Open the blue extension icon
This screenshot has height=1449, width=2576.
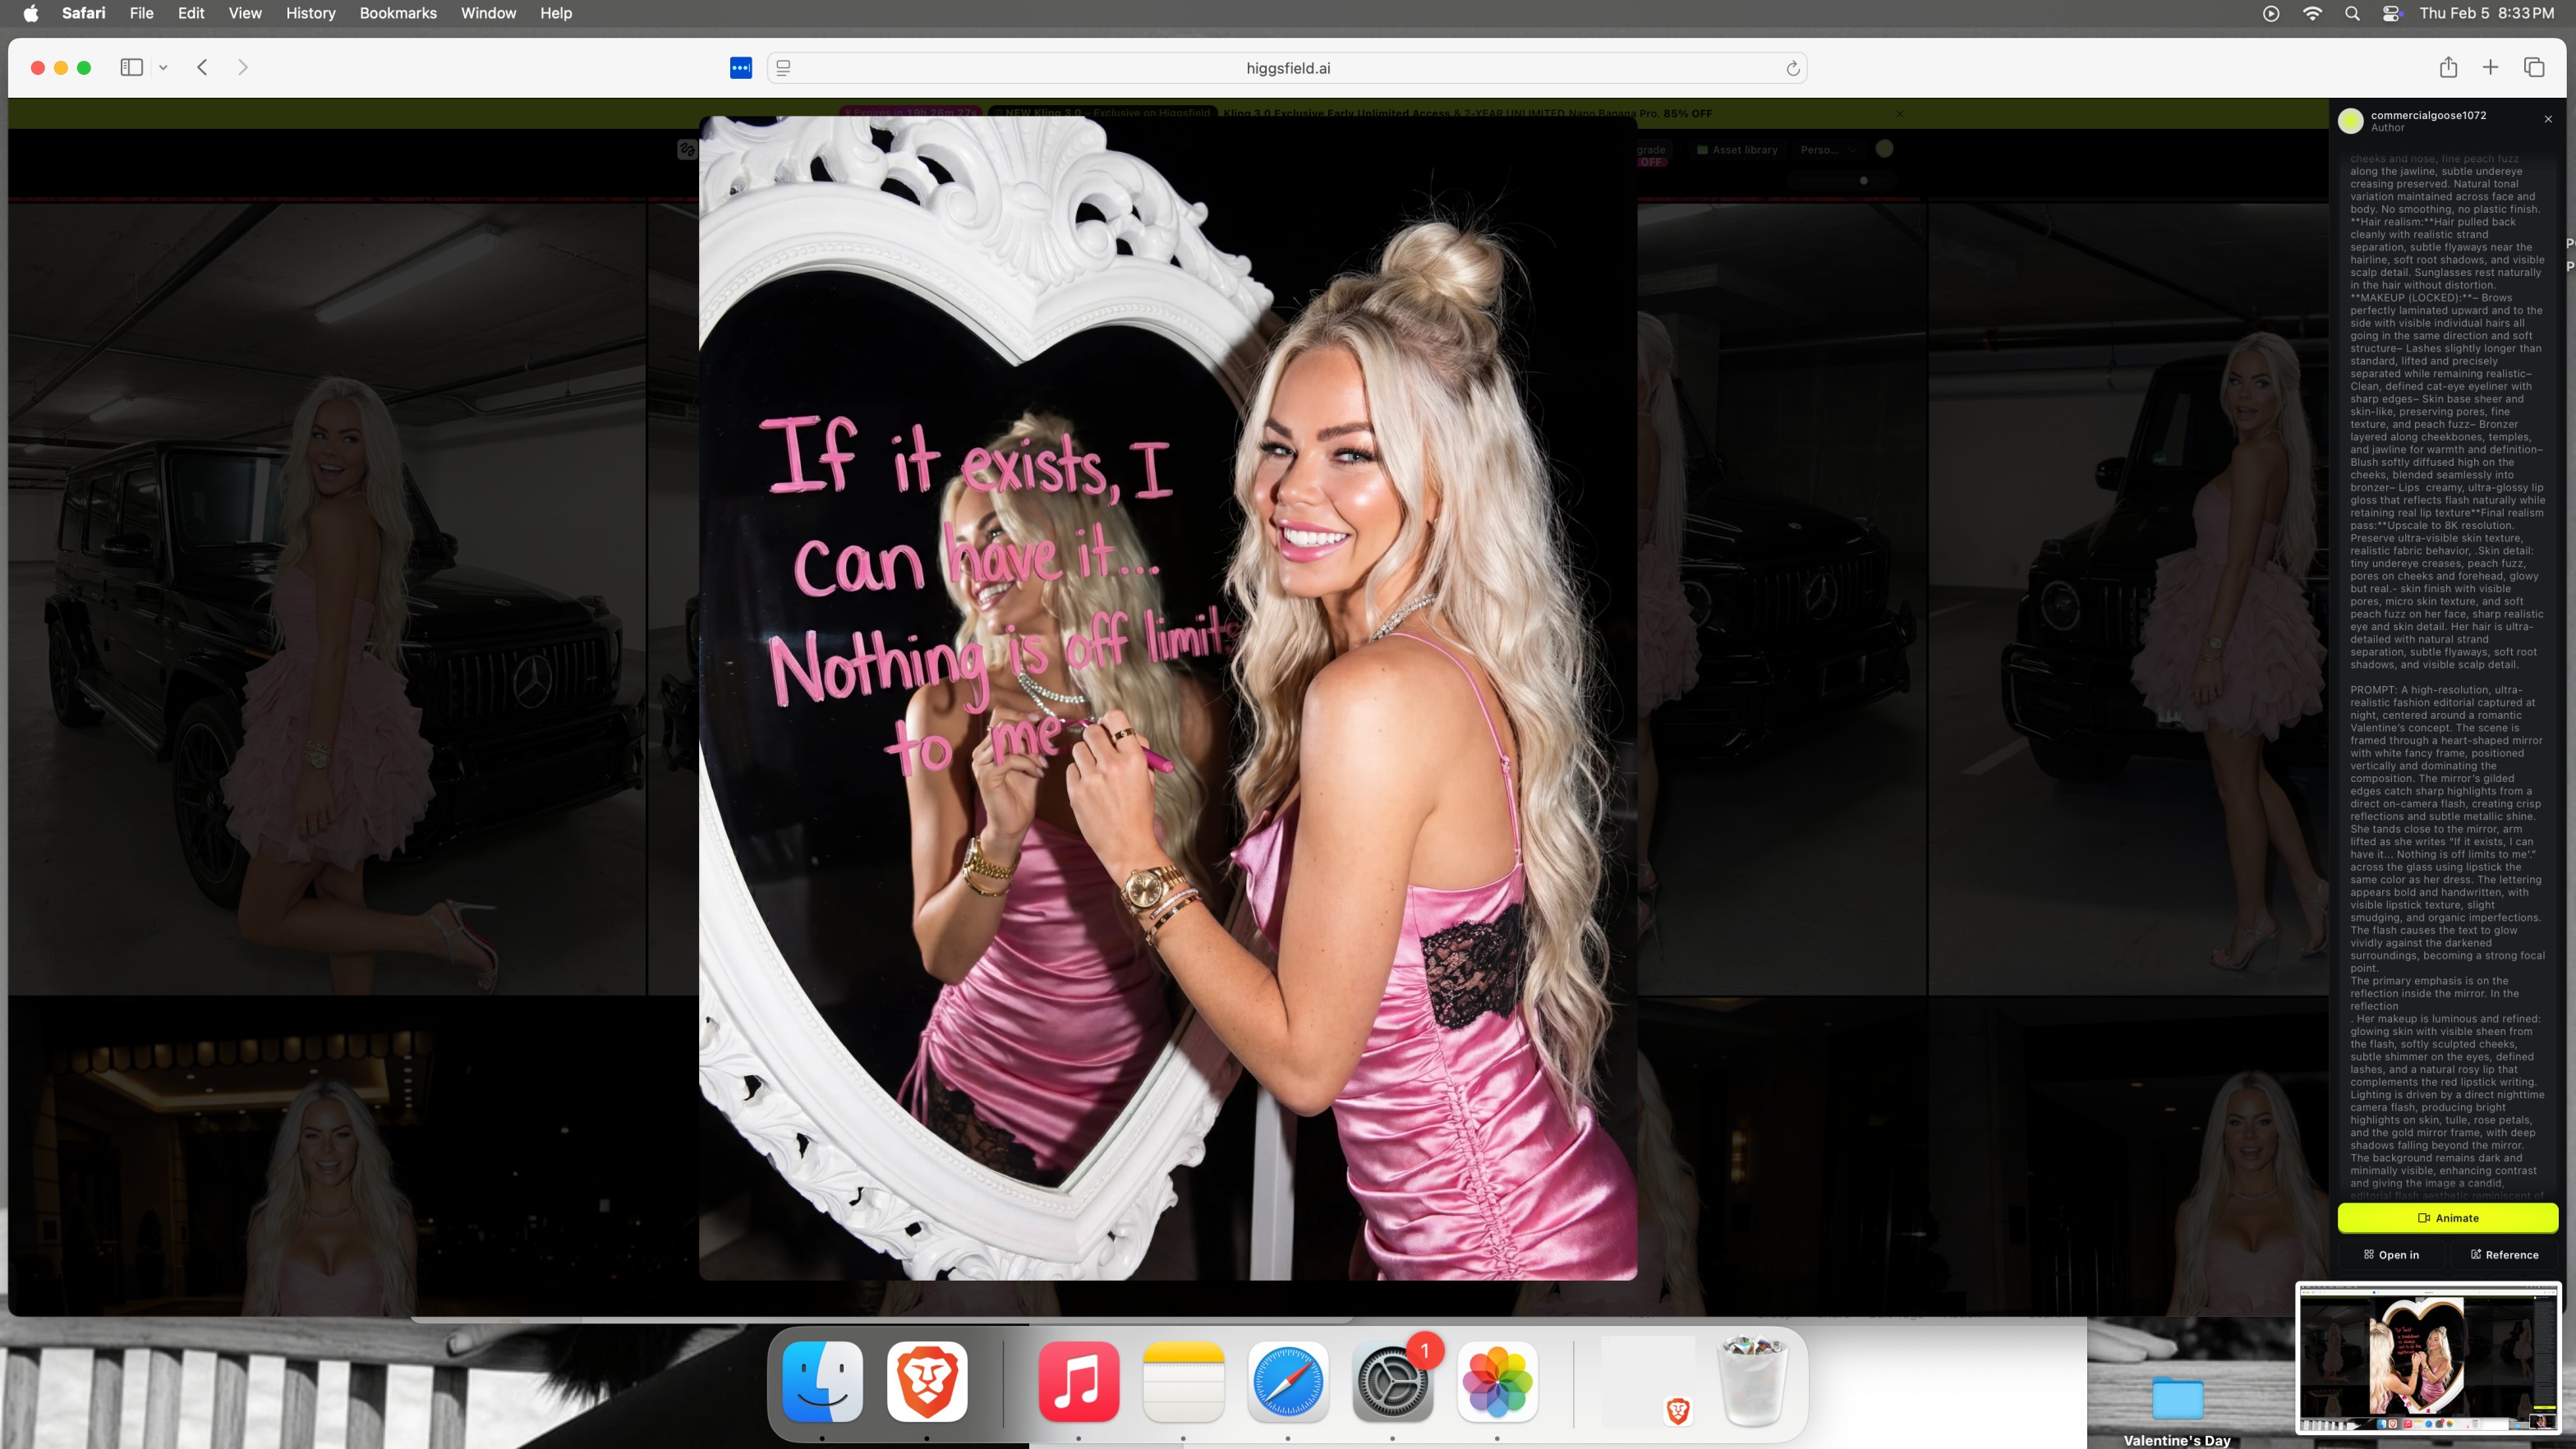click(740, 68)
